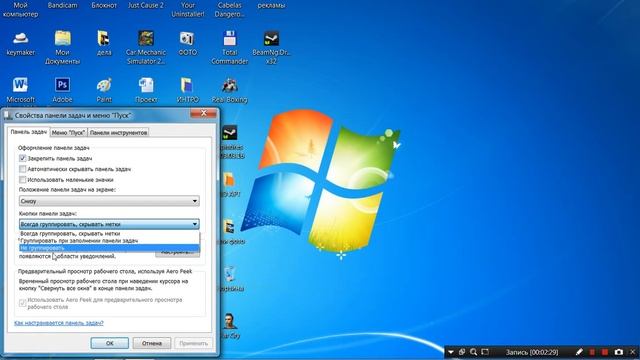Screen dimensions: 640x360
Task: Launch Car Mechanic Simulator shortcut
Action: click(146, 39)
